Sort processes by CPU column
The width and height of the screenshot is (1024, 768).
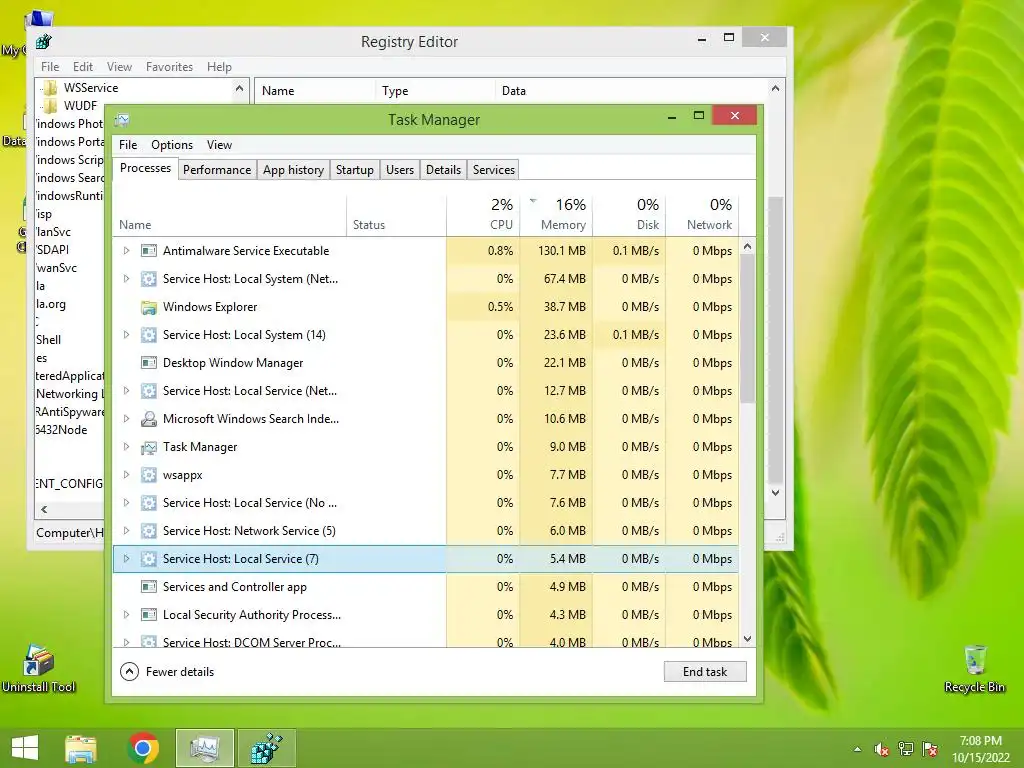pos(483,215)
